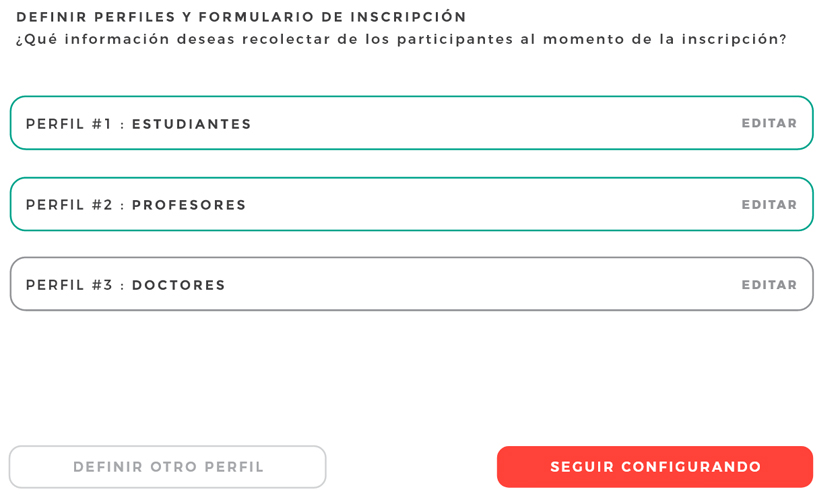The width and height of the screenshot is (840, 500).
Task: Select the 'PERFIL #2' label text
Action: pos(69,205)
